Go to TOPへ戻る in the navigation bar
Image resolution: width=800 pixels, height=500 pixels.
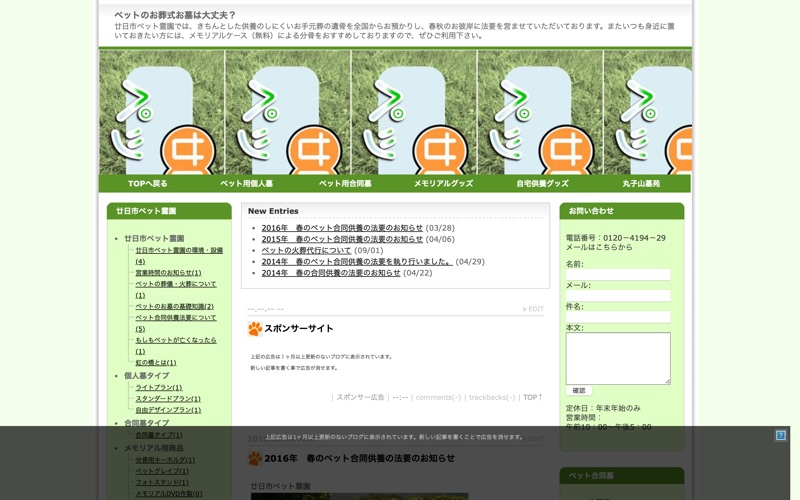tap(147, 183)
